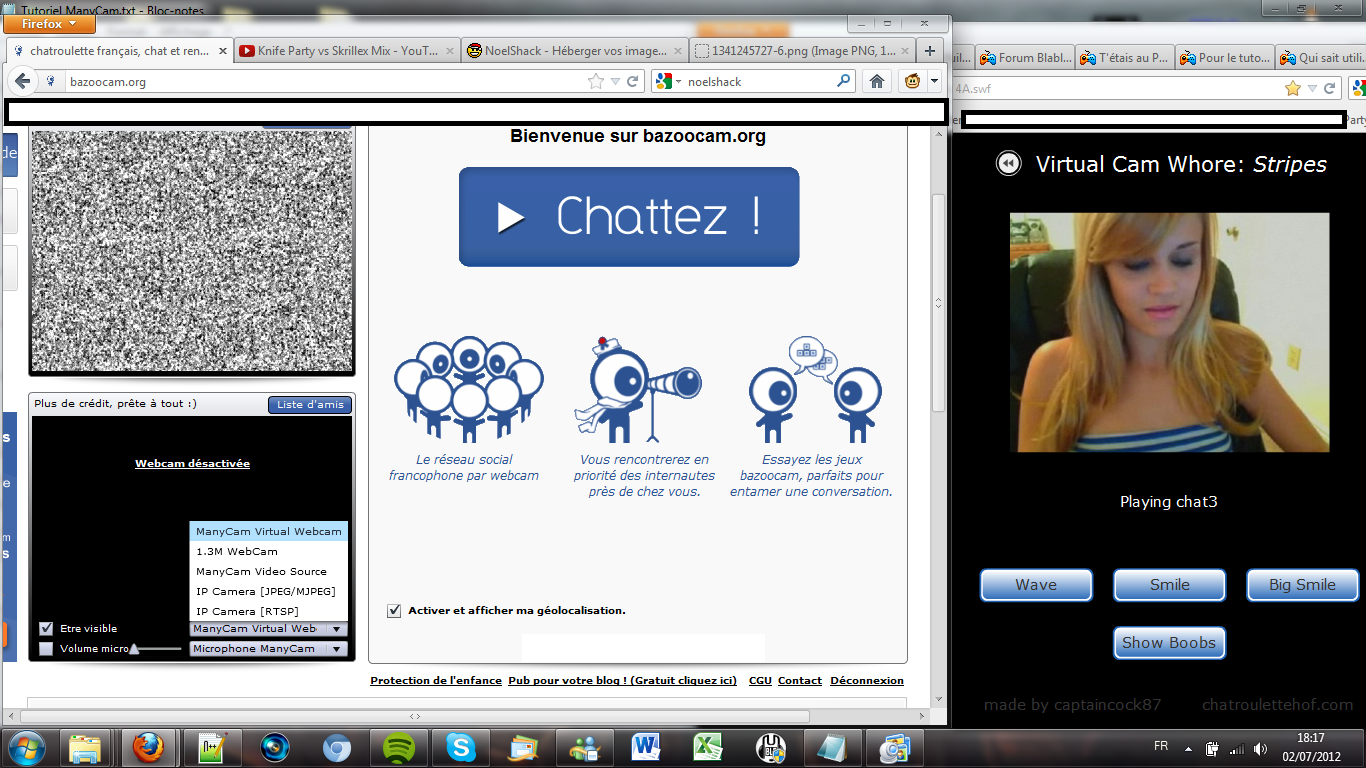Open Microphone ManyCam dropdown
1366x768 pixels.
[268, 649]
